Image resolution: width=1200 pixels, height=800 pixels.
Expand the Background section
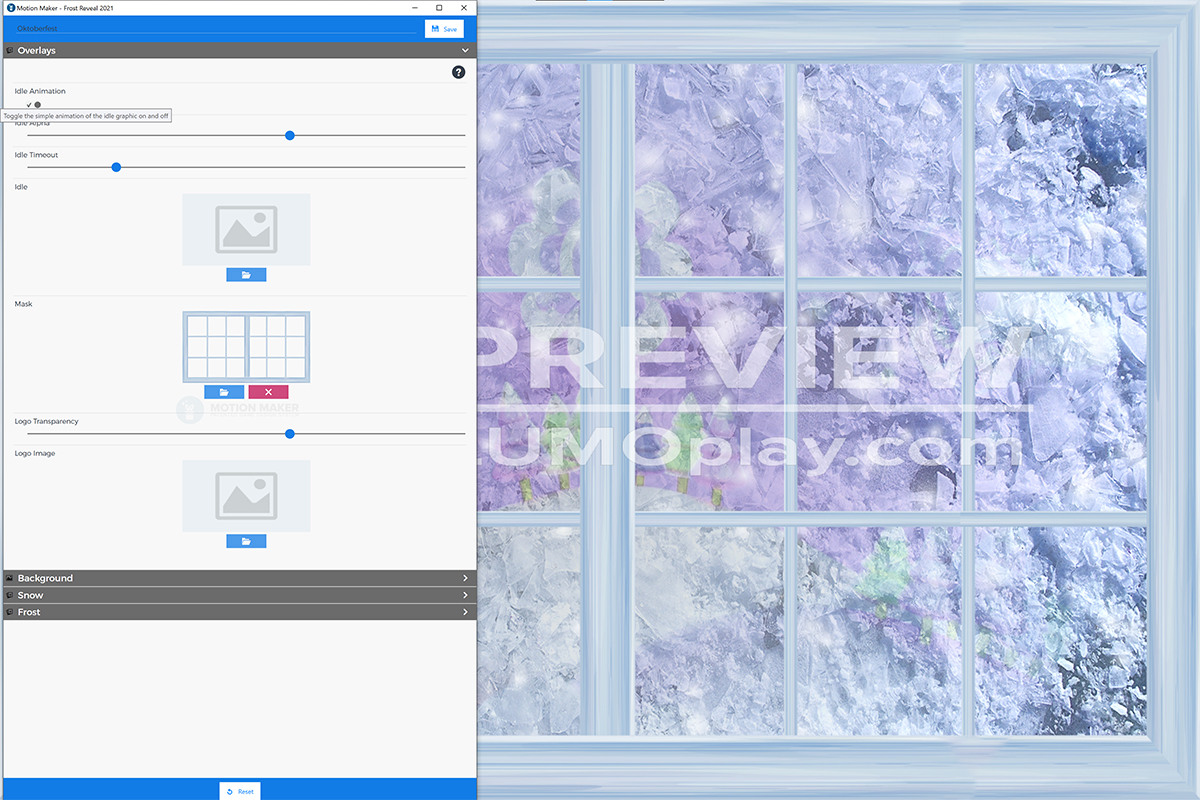tap(465, 578)
